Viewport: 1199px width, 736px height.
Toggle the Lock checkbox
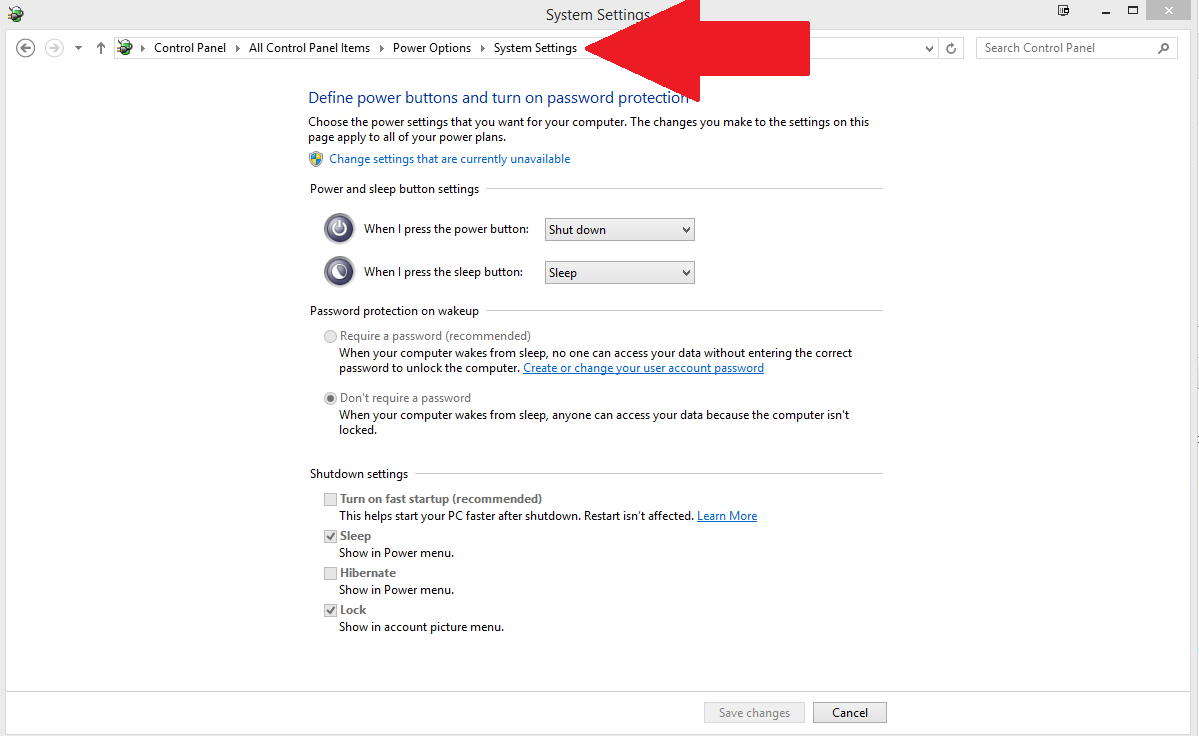[330, 610]
